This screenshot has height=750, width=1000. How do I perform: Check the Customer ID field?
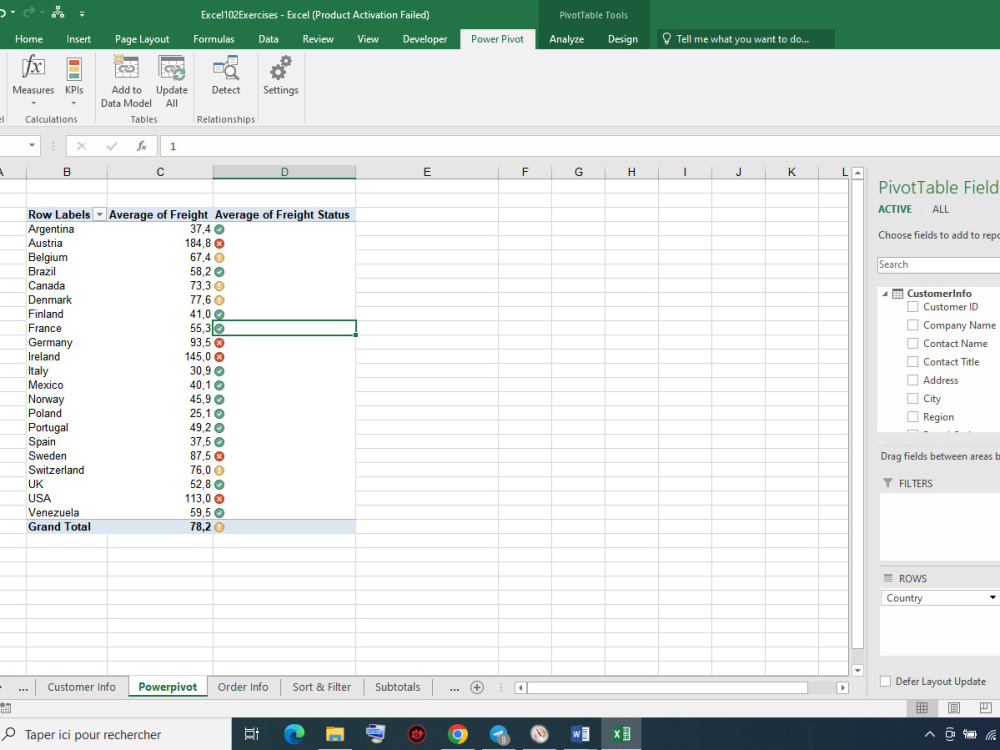tap(913, 307)
